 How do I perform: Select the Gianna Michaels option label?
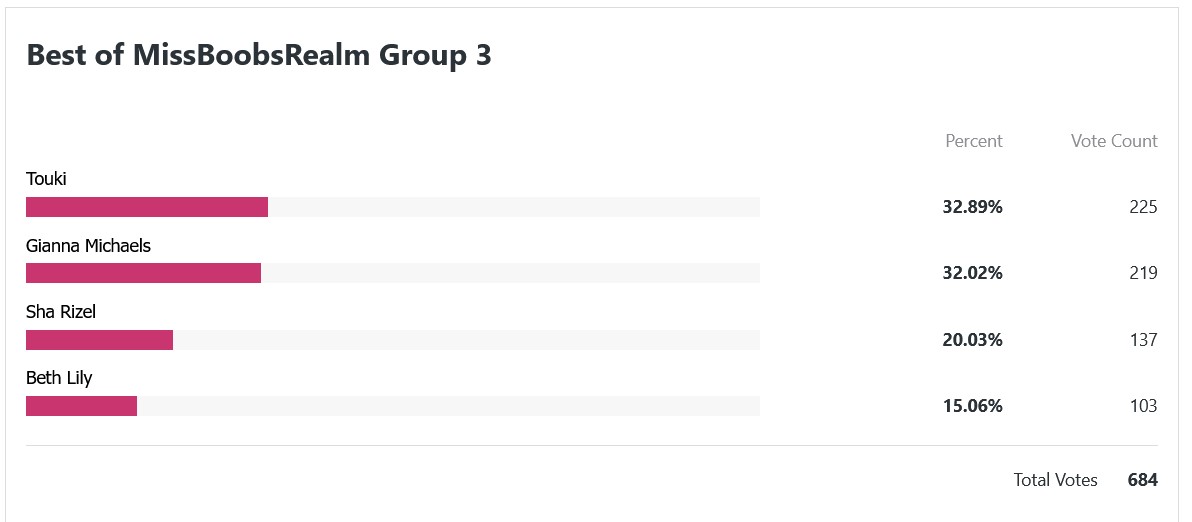pos(88,245)
